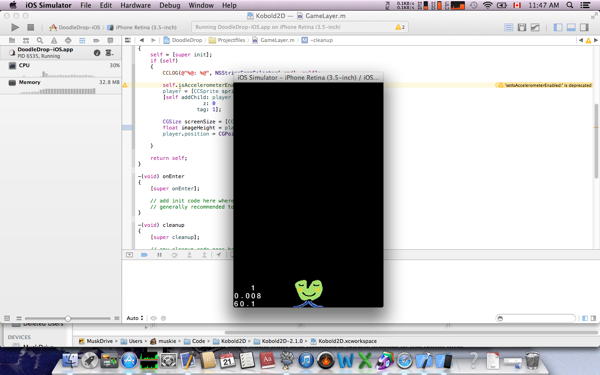Open the iOS Simulator application menu
Screen dimensions: 600x375
point(48,5)
